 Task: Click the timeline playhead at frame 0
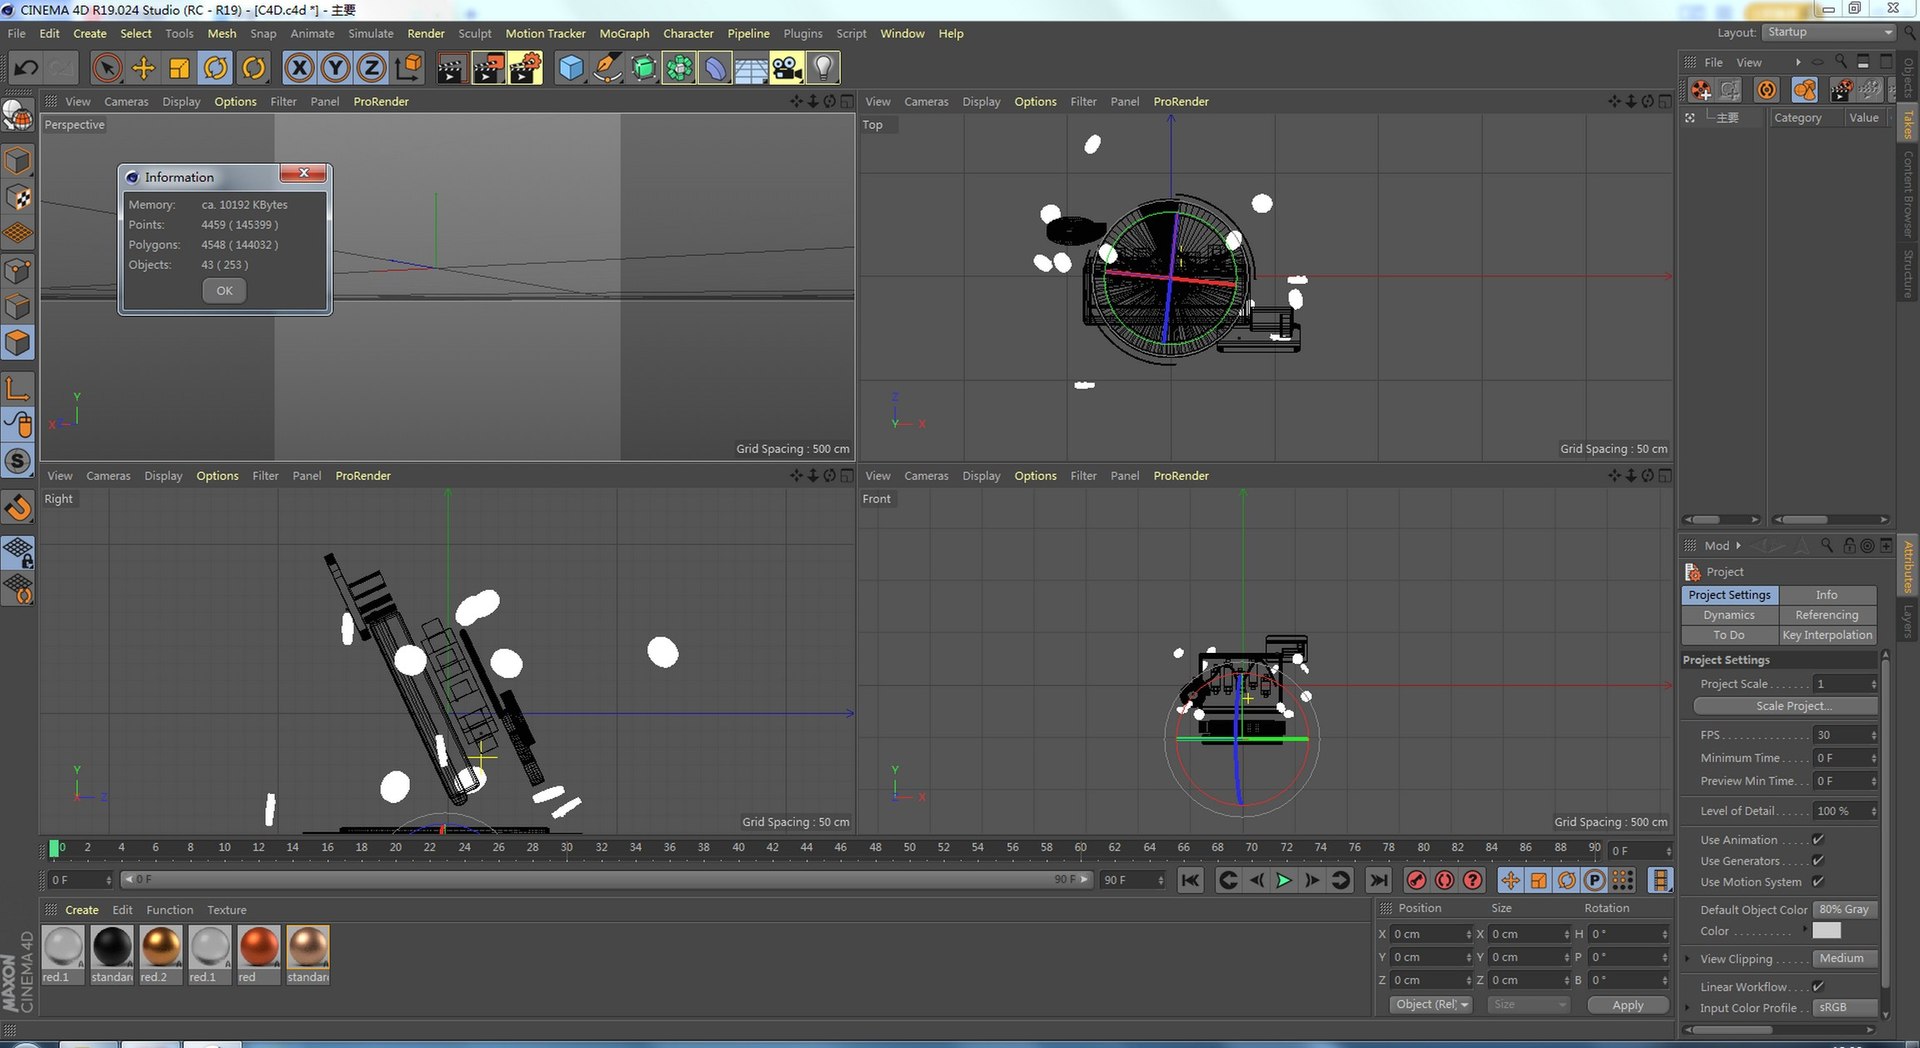(55, 849)
